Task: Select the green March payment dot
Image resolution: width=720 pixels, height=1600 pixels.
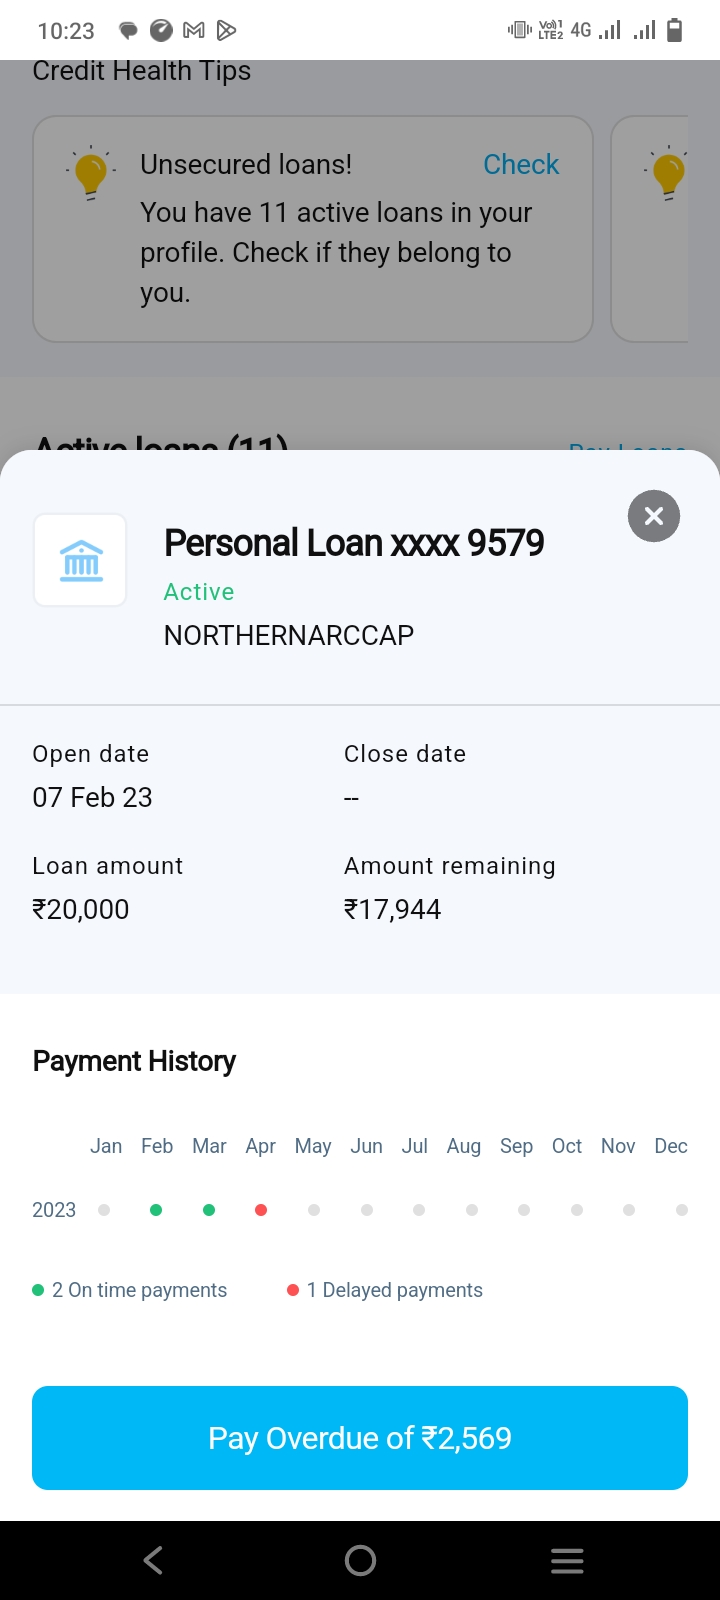Action: [209, 1210]
